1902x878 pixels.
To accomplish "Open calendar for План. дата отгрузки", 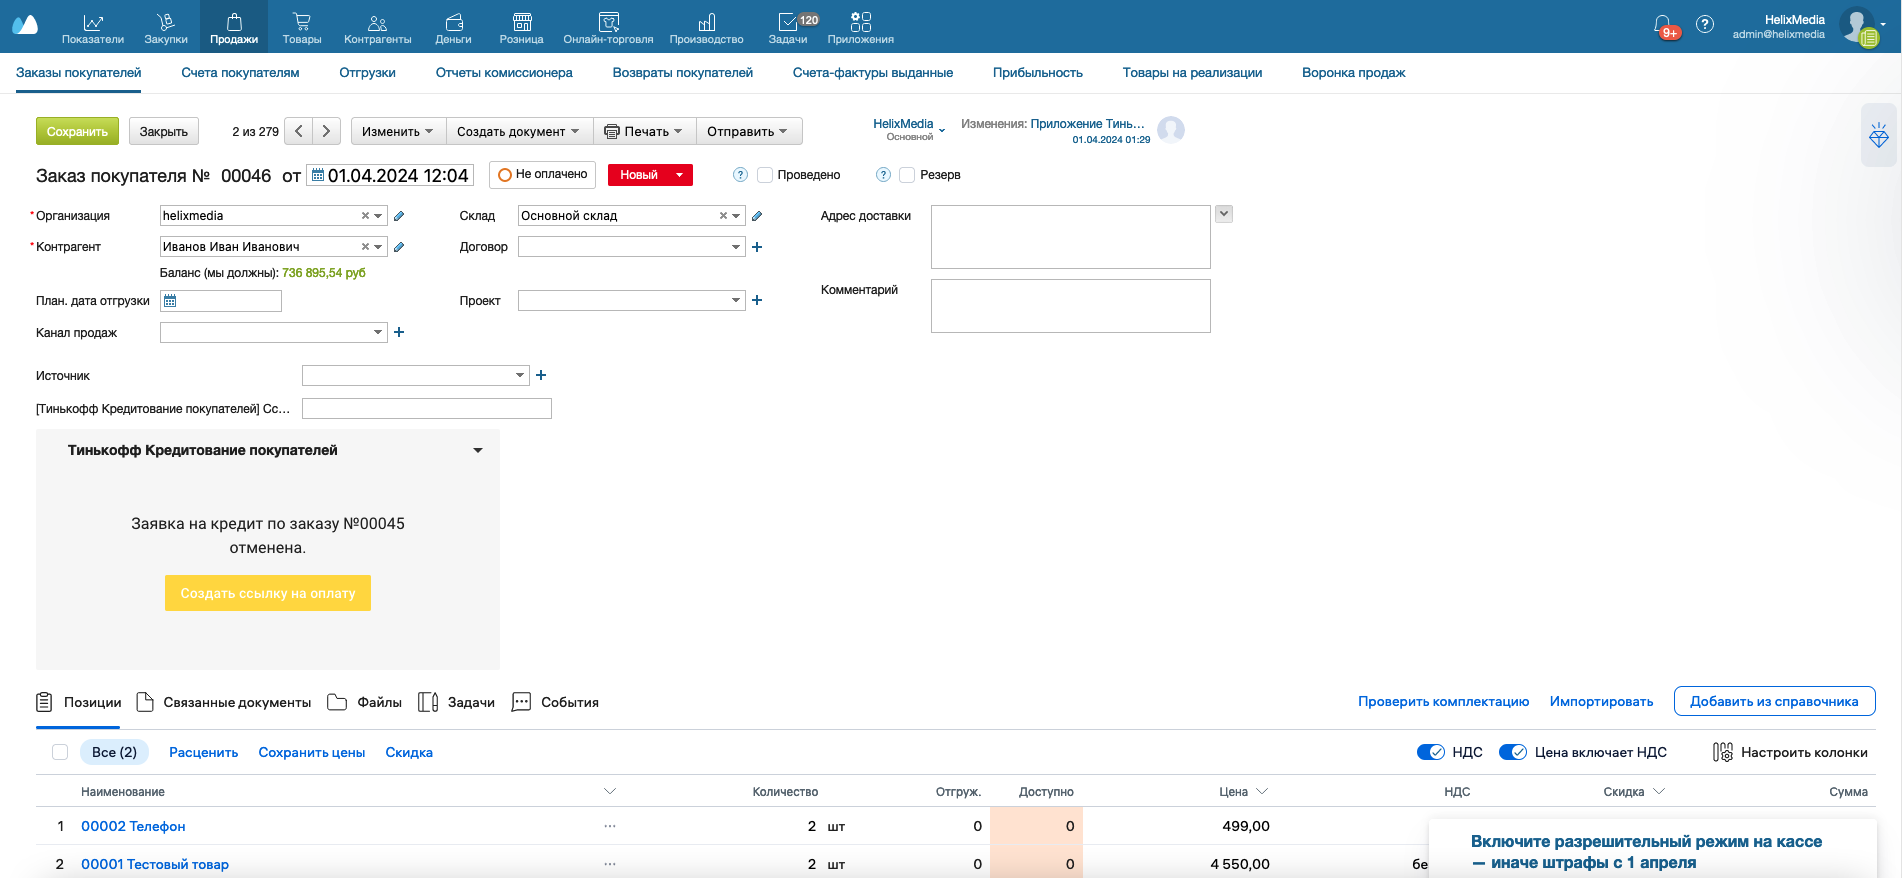I will 170,301.
